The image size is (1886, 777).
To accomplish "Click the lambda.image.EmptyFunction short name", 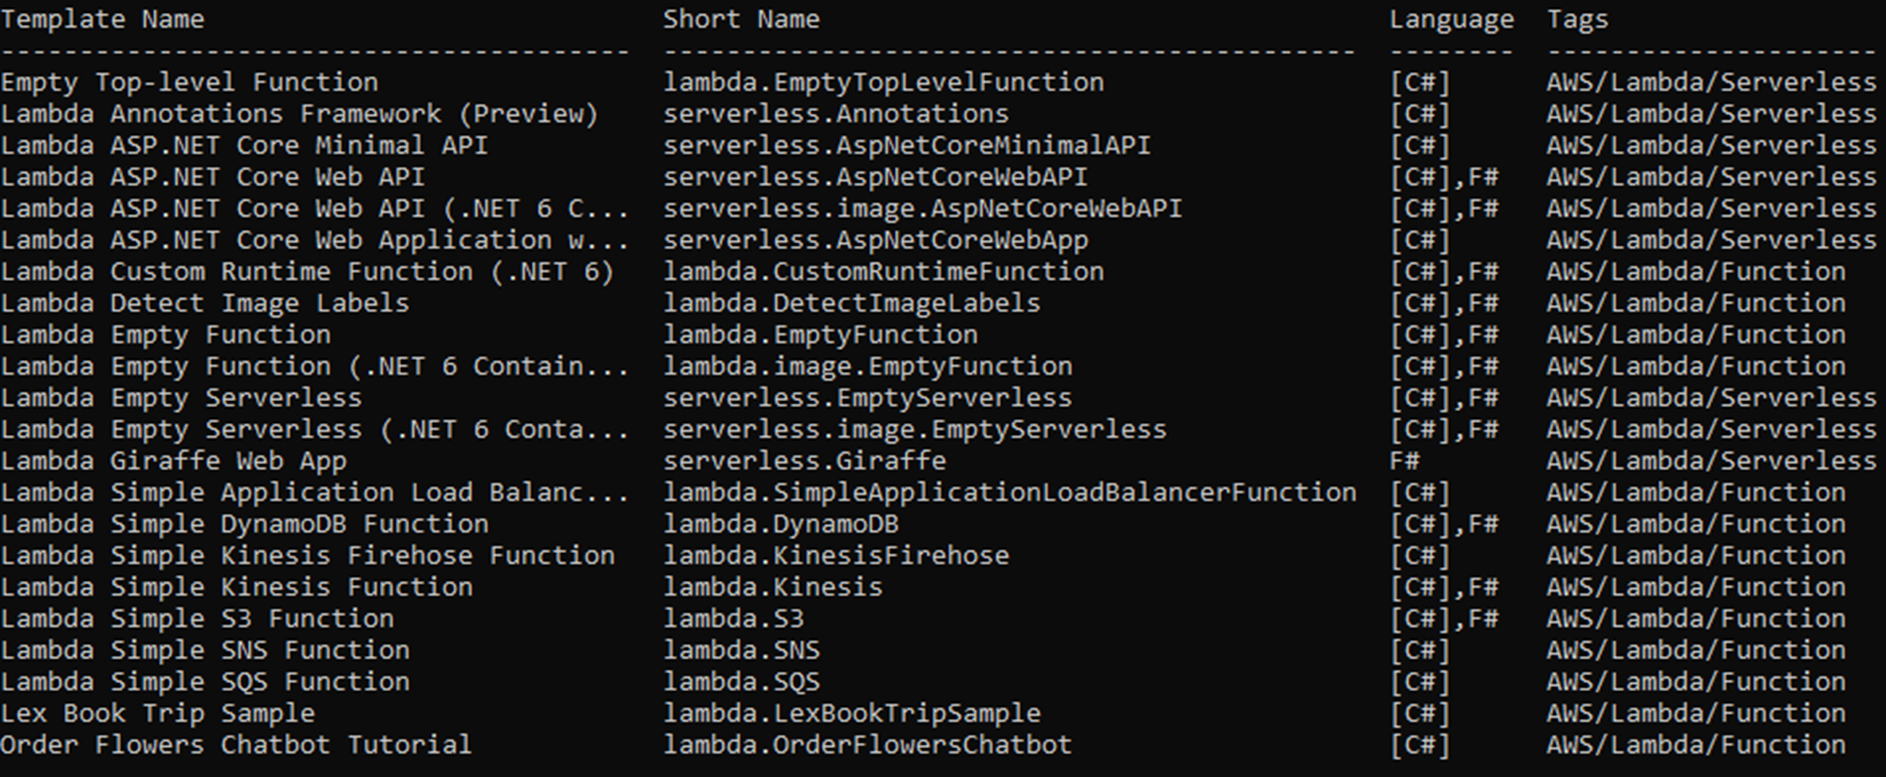I will point(867,367).
